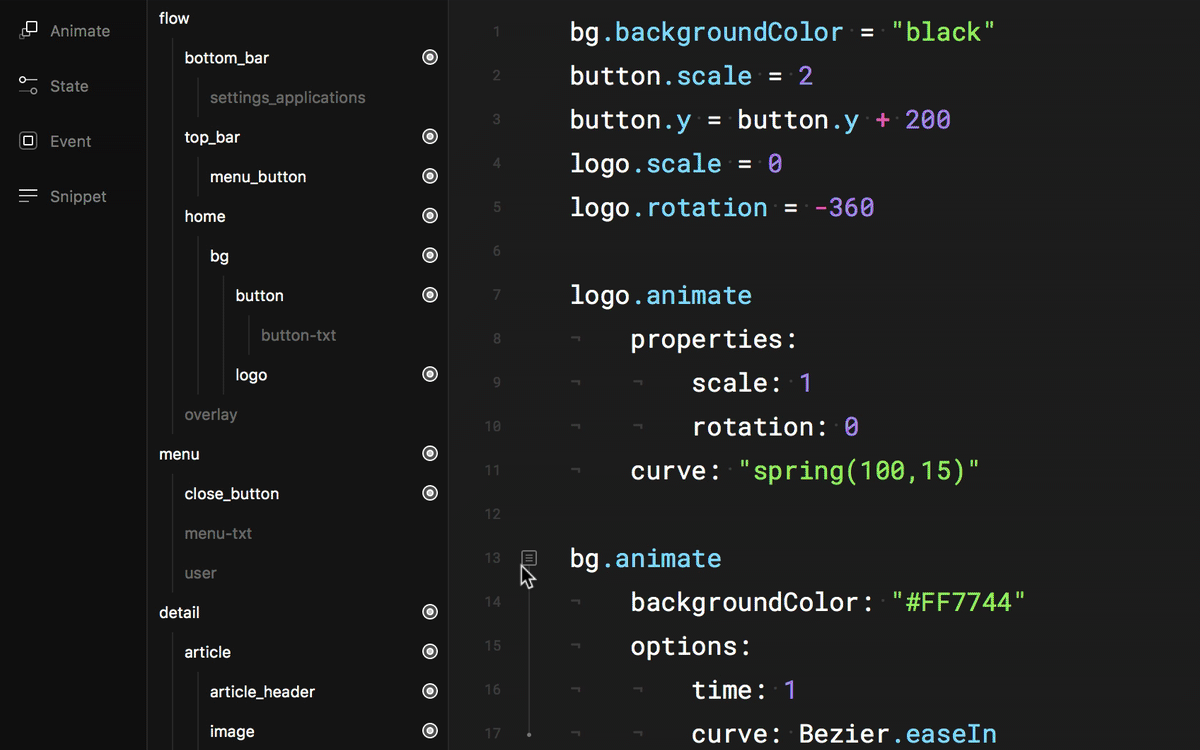Click the fold icon beside line 13
The image size is (1200, 750).
pyautogui.click(x=529, y=557)
